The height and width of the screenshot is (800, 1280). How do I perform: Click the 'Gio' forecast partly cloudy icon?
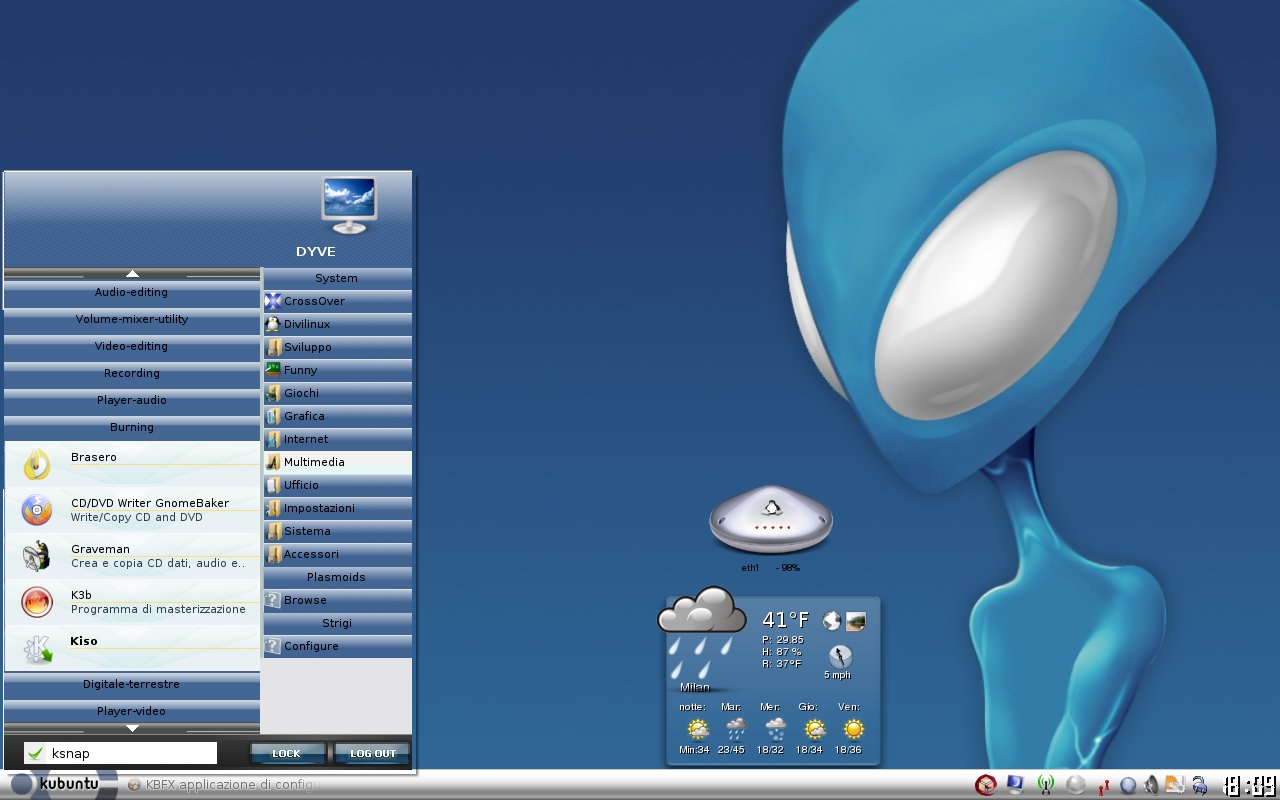[814, 729]
